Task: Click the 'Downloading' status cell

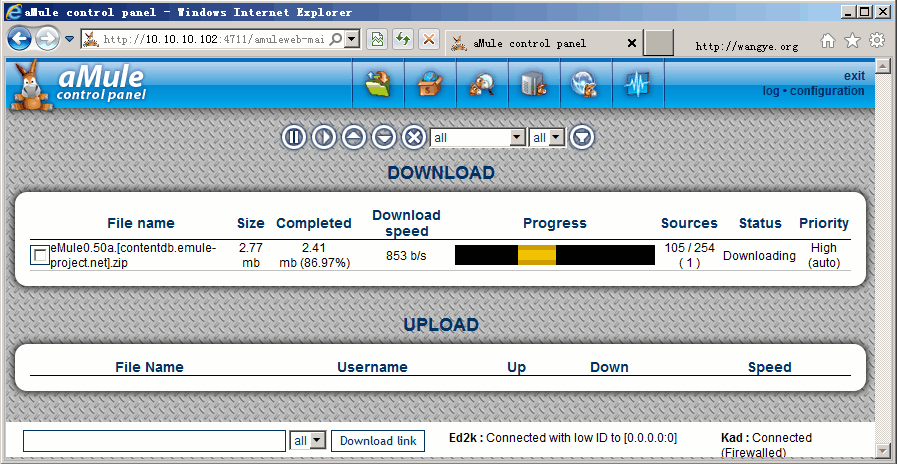Action: click(759, 256)
